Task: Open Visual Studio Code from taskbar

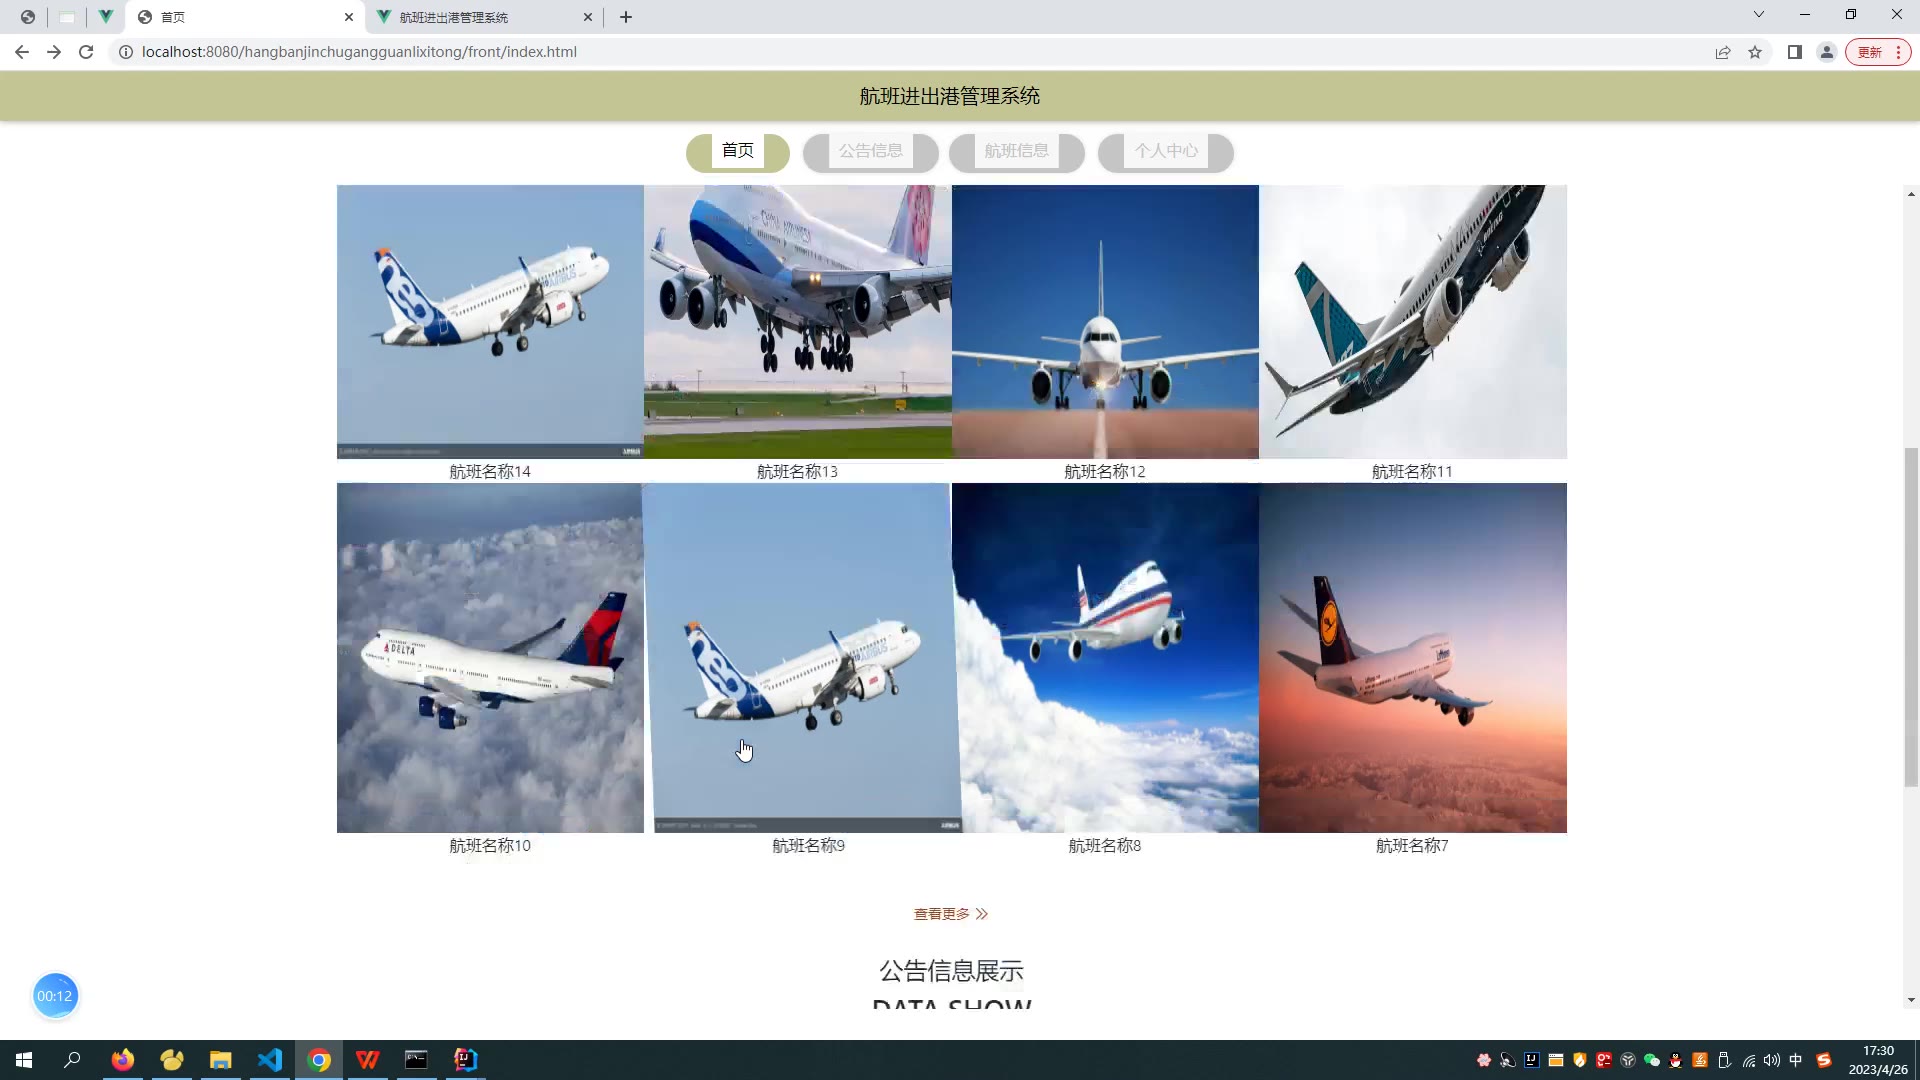Action: click(x=270, y=1060)
